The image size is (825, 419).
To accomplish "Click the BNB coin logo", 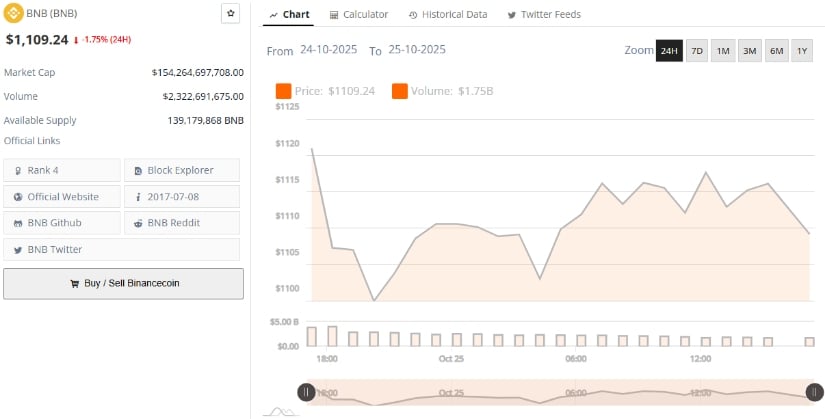I will [12, 14].
